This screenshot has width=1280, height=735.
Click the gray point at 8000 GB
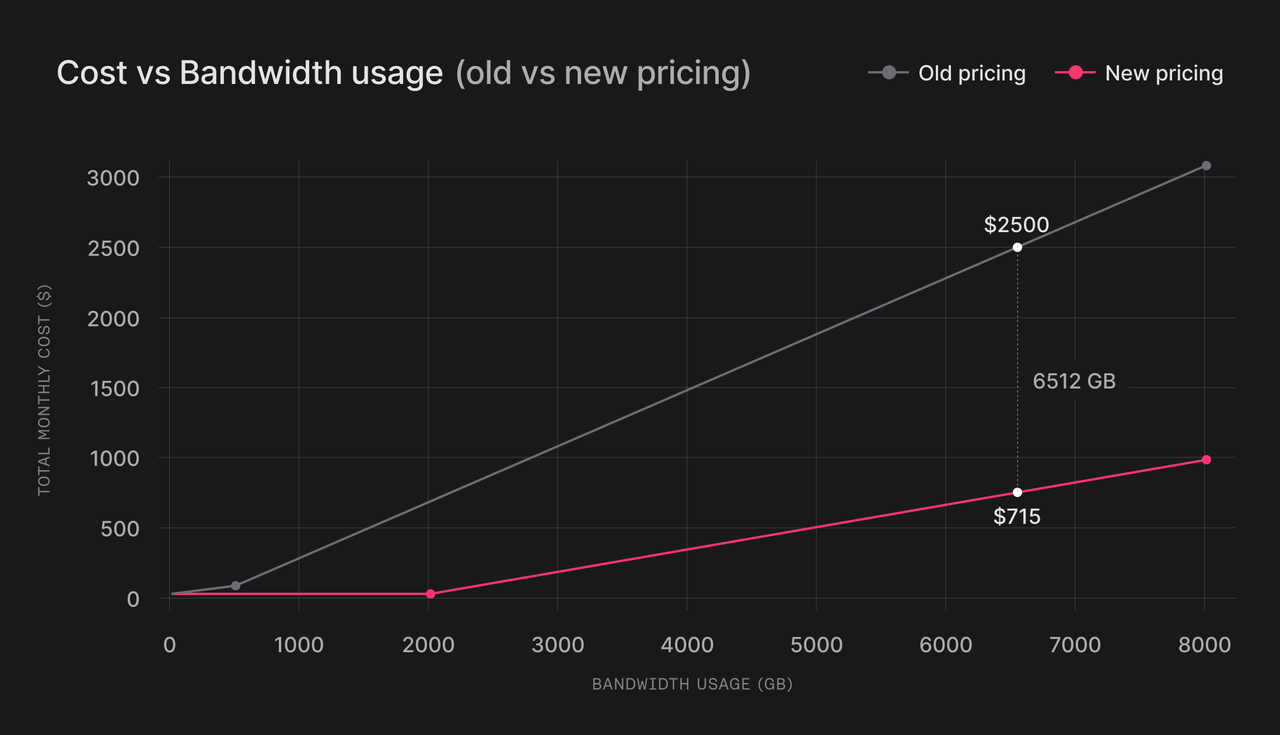(x=1206, y=166)
